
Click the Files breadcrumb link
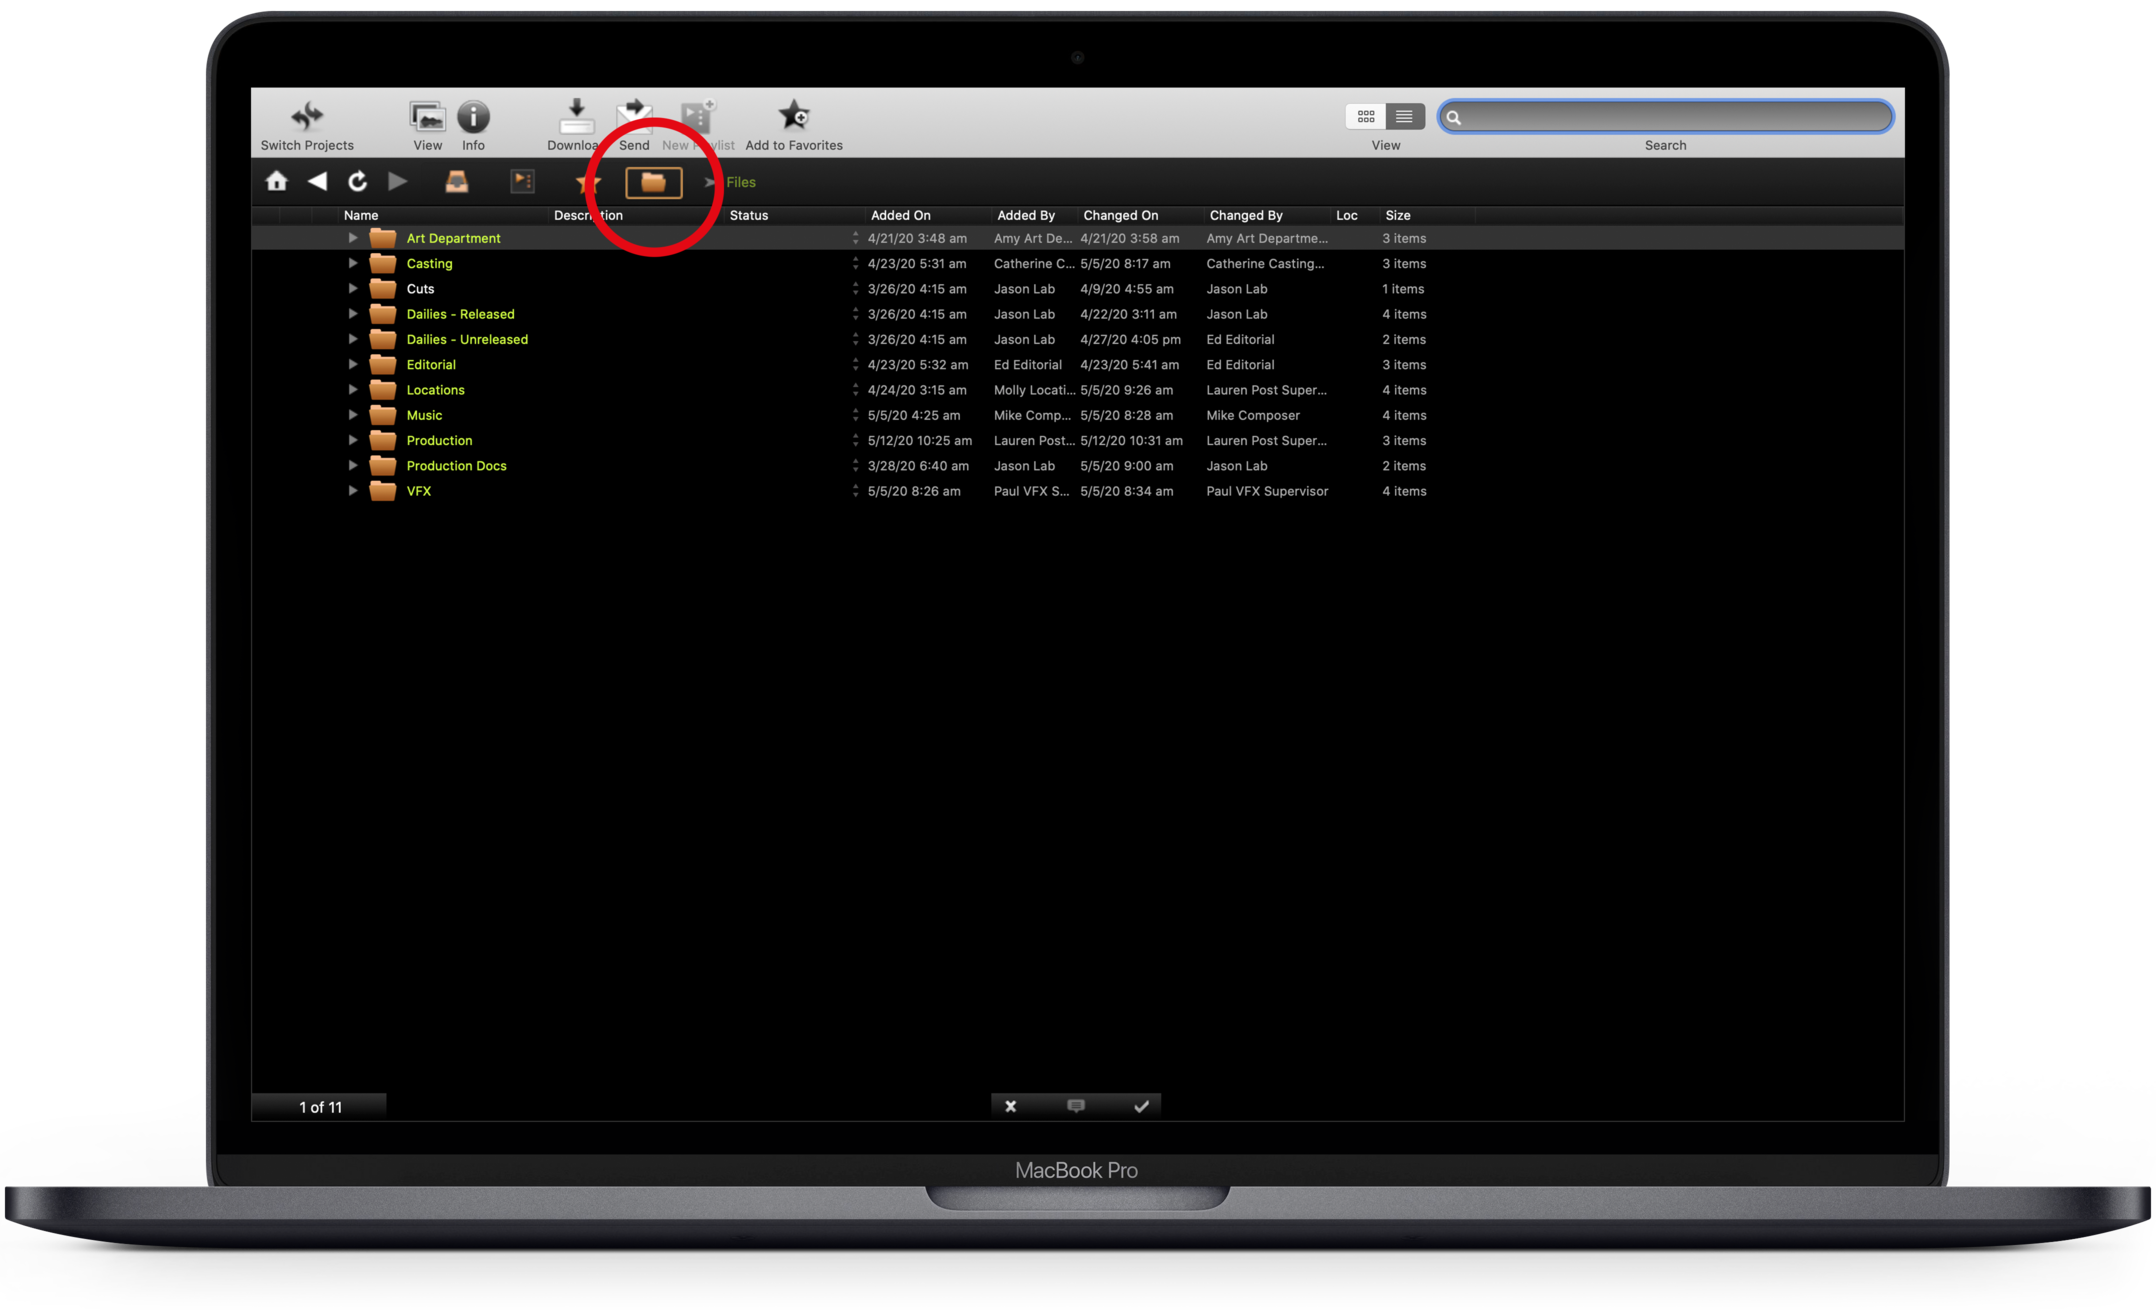point(741,182)
